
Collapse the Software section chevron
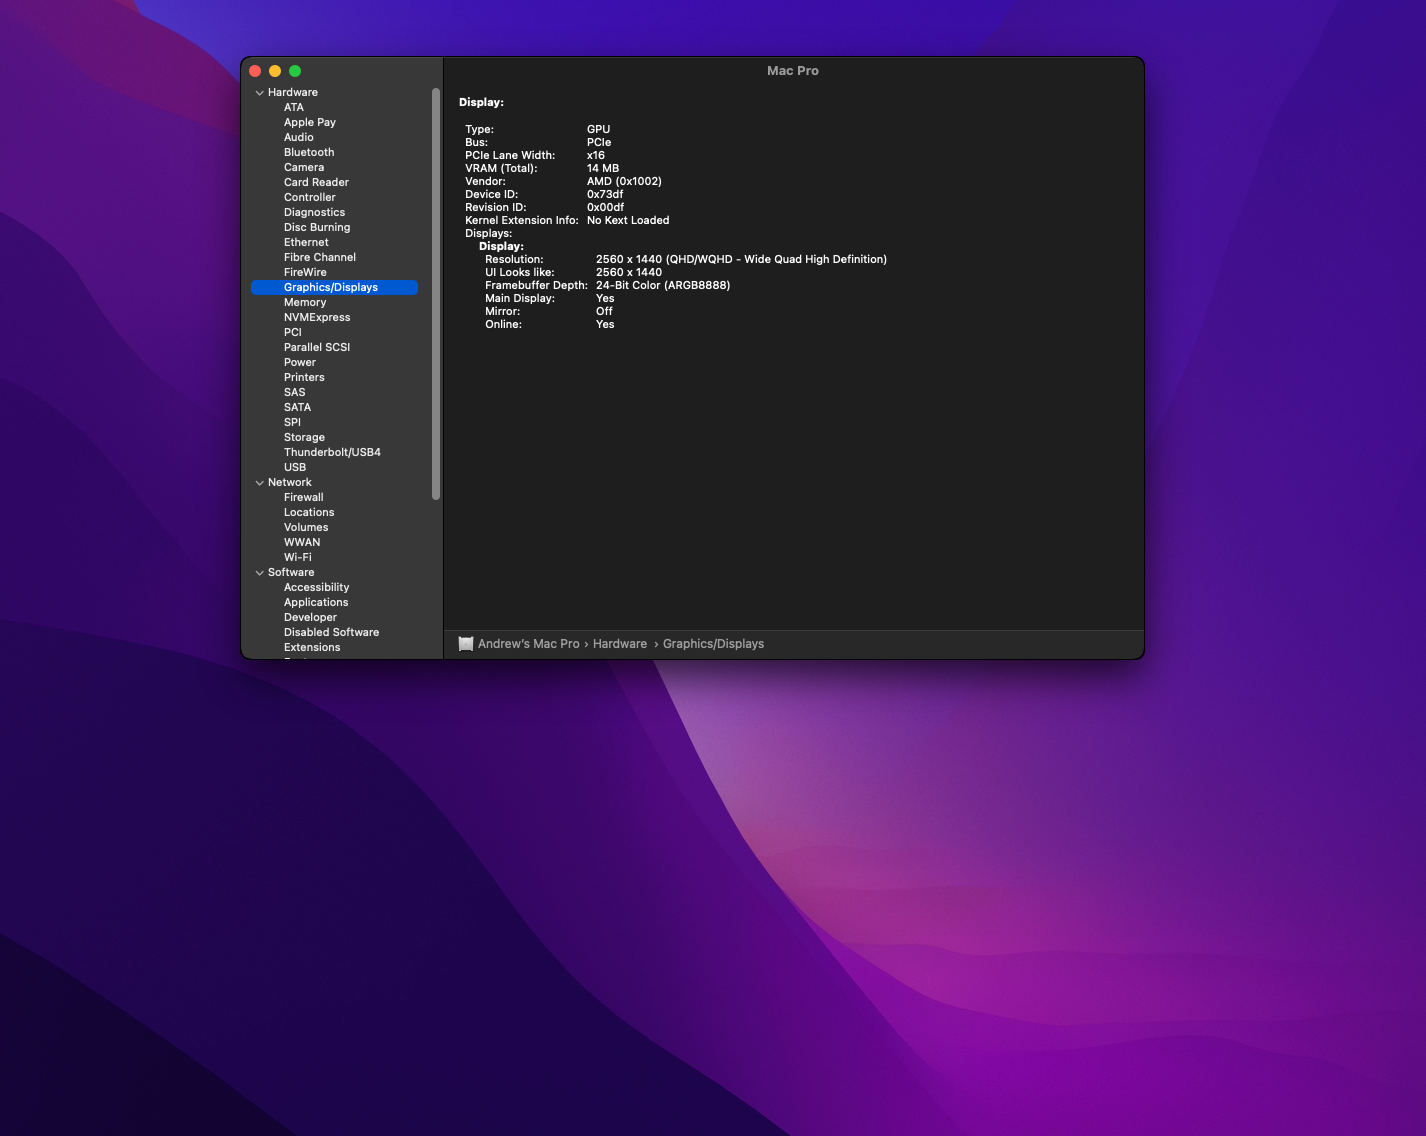tap(260, 573)
